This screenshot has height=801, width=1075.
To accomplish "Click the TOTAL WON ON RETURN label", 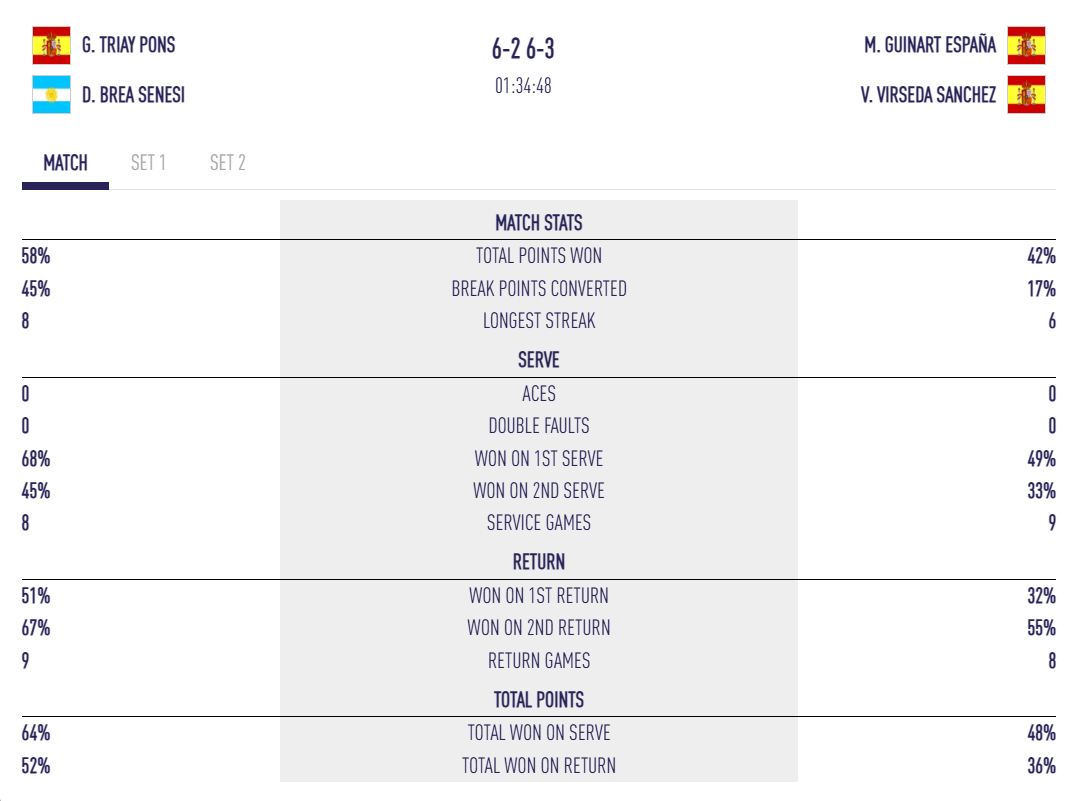I will 538,766.
